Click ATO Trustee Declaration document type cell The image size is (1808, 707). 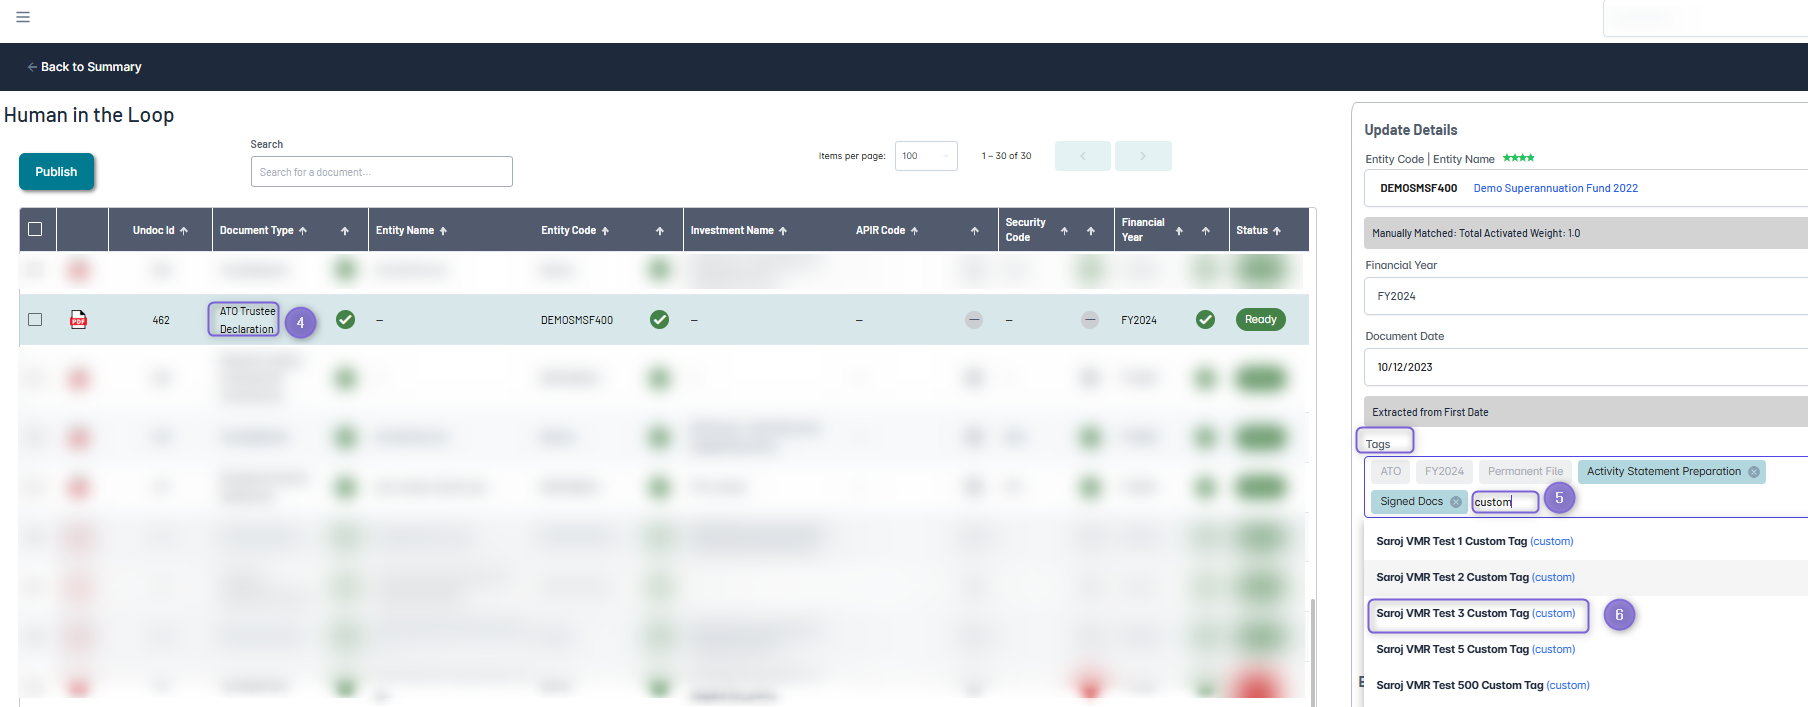coord(247,320)
